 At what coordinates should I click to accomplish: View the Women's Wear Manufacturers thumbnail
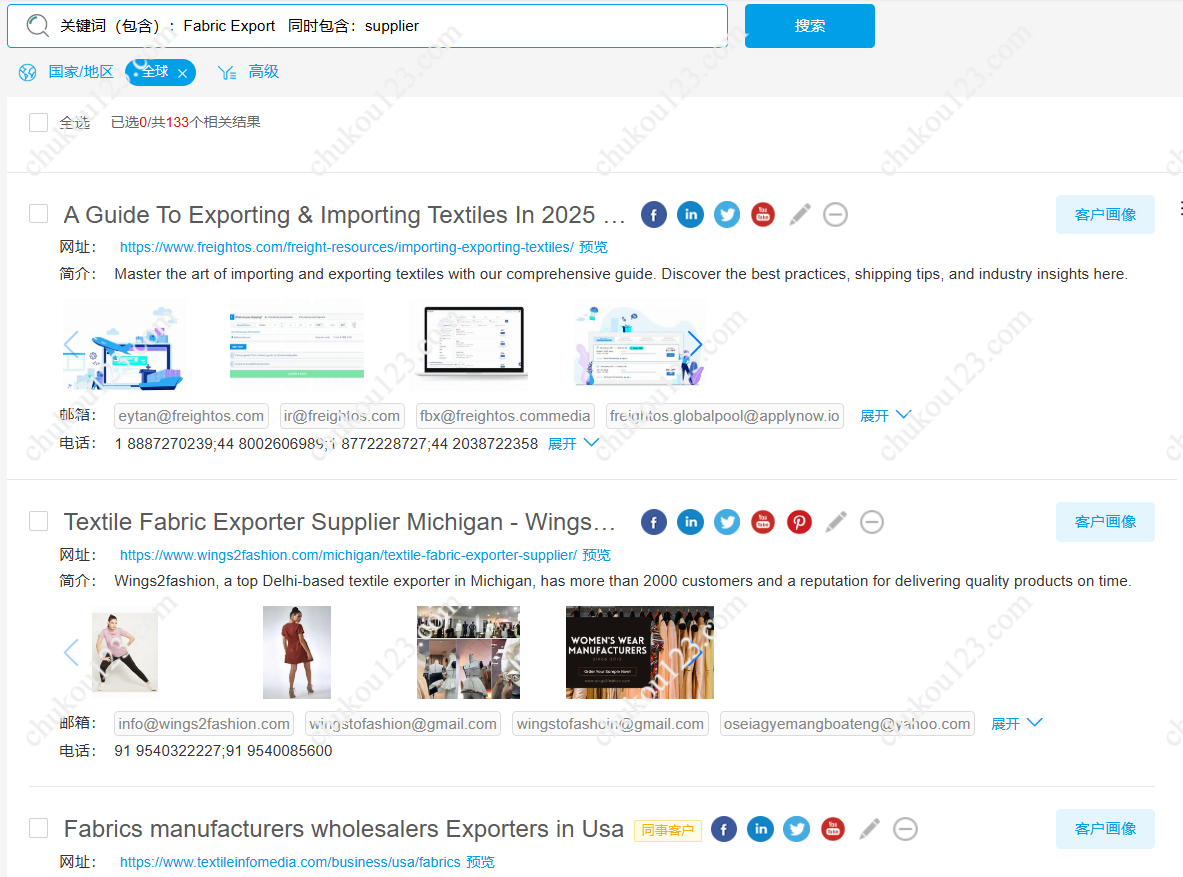640,652
